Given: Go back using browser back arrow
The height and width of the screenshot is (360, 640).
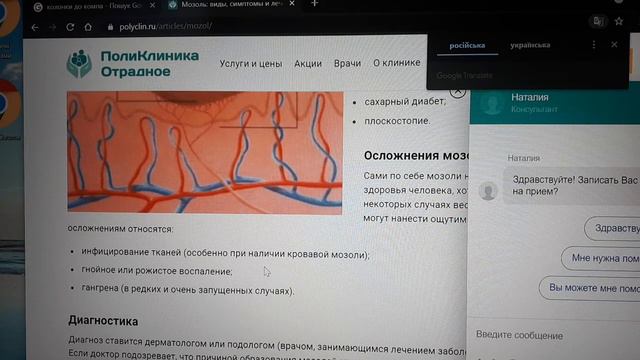Looking at the screenshot, I should coord(35,27).
